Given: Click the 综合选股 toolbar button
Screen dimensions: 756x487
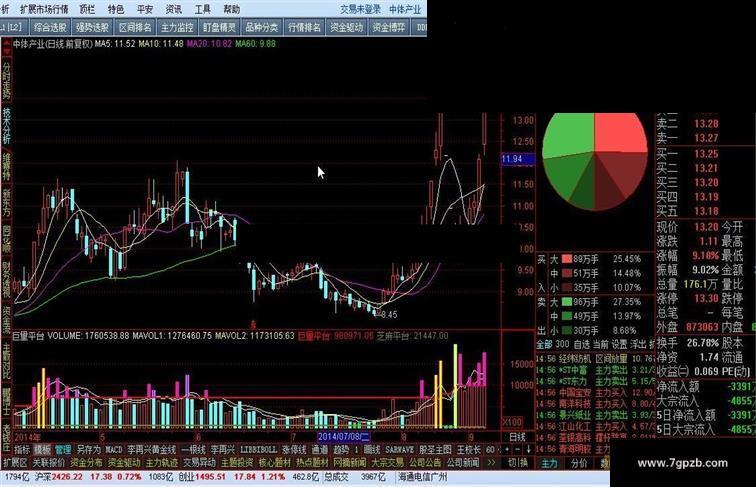Looking at the screenshot, I should (50, 27).
